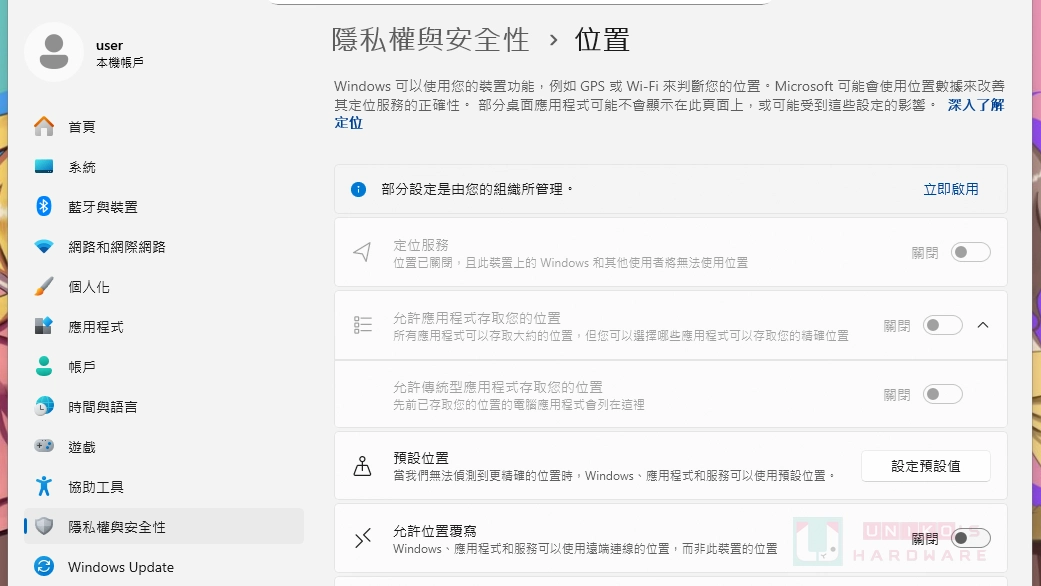
Task: Click the Accessibility figure icon
Action: tap(44, 486)
